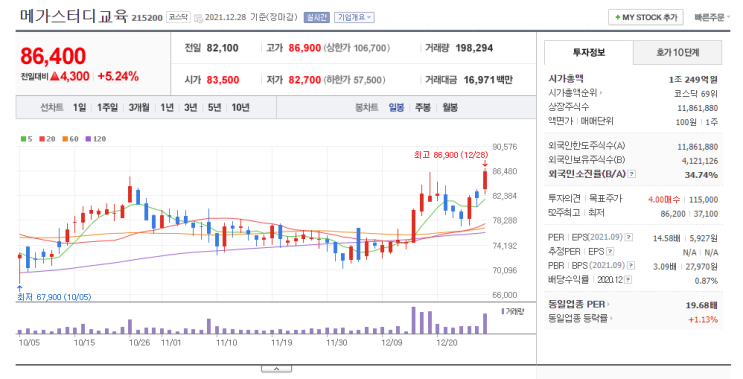This screenshot has width=743, height=379.
Task: Click help icon next to 외국인소진율(B/A)
Action: point(632,174)
